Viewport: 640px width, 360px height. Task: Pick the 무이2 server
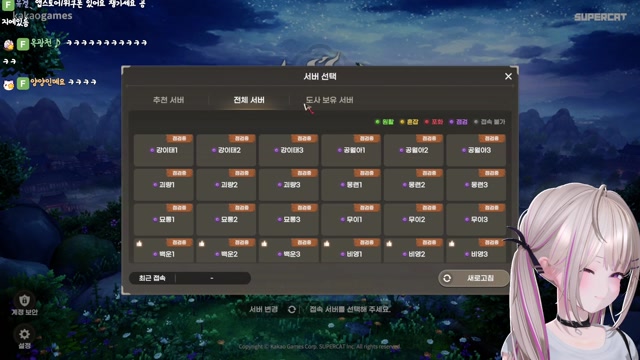point(413,219)
